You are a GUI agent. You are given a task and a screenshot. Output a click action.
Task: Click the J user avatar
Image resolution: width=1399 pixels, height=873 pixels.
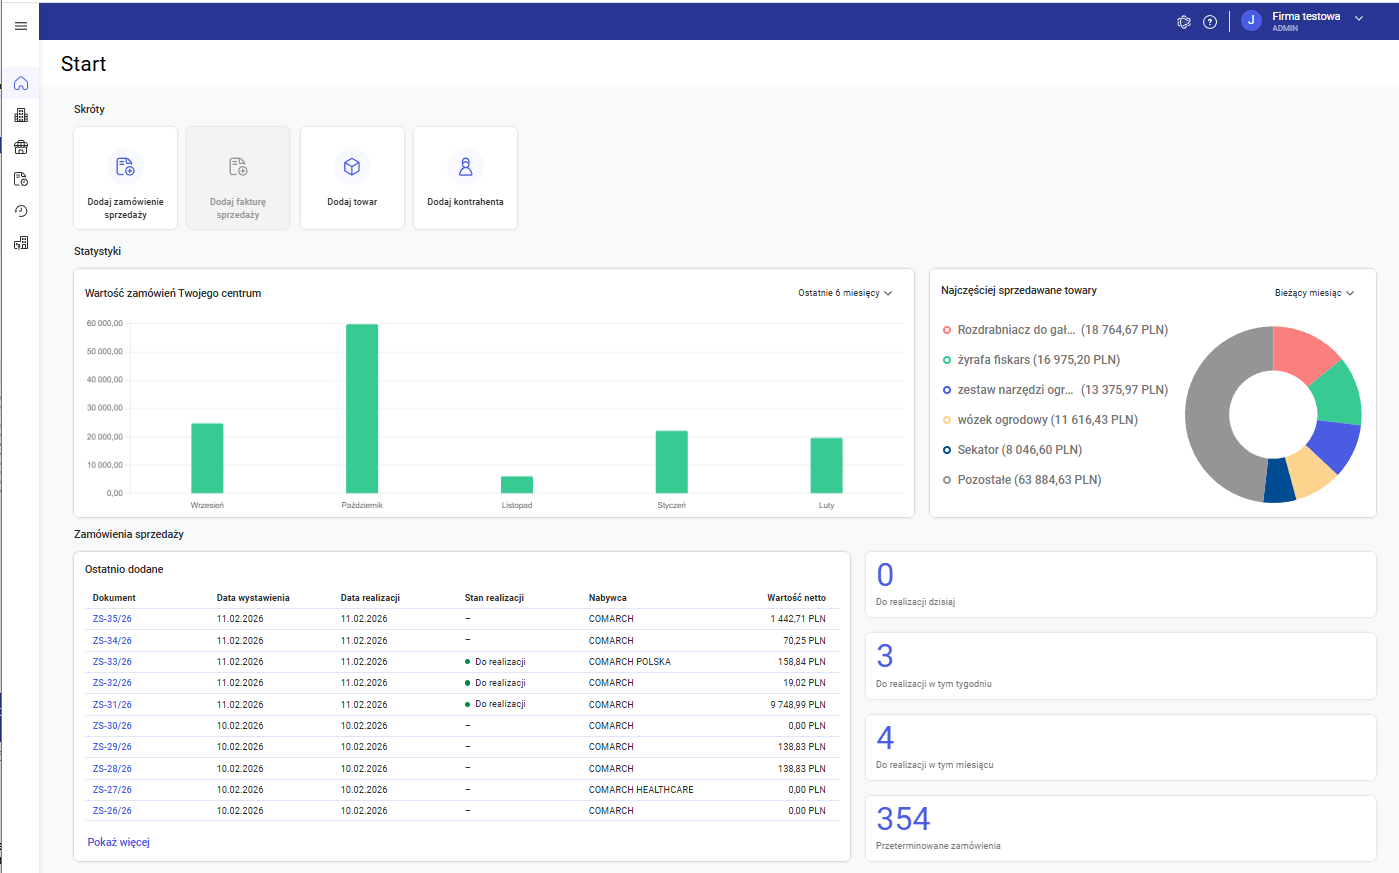tap(1251, 21)
